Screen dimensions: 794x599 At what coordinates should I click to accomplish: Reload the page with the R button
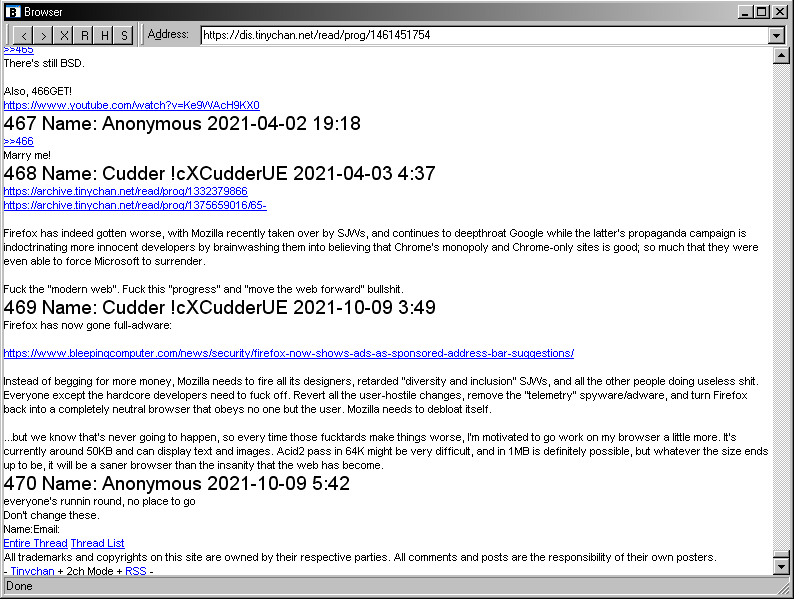click(x=84, y=35)
